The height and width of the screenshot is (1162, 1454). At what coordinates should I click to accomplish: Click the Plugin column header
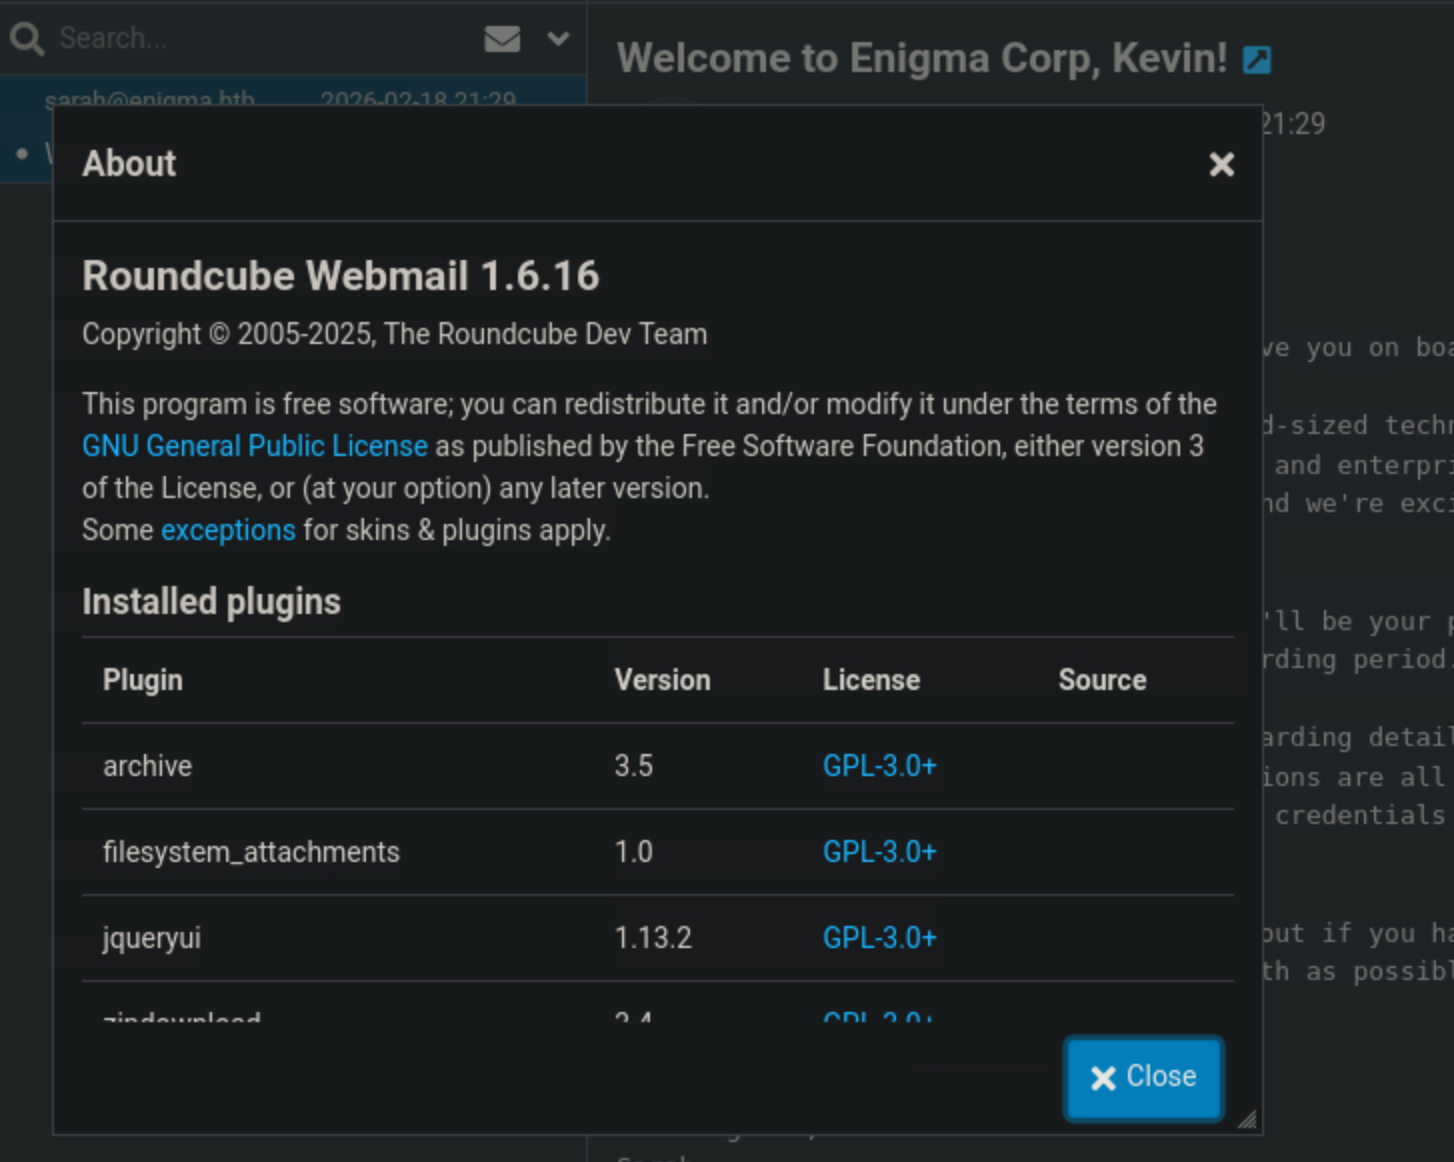tap(143, 680)
